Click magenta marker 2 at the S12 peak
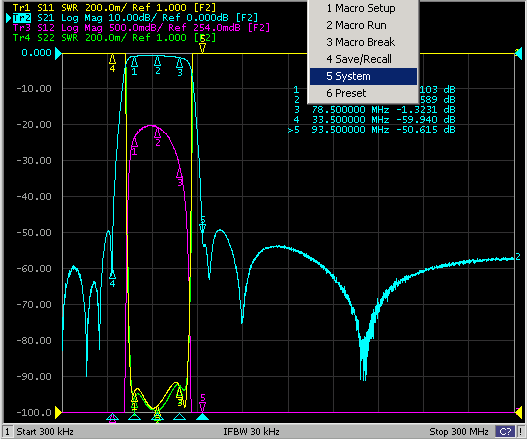Image resolution: width=527 pixels, height=439 pixels. pyautogui.click(x=158, y=137)
